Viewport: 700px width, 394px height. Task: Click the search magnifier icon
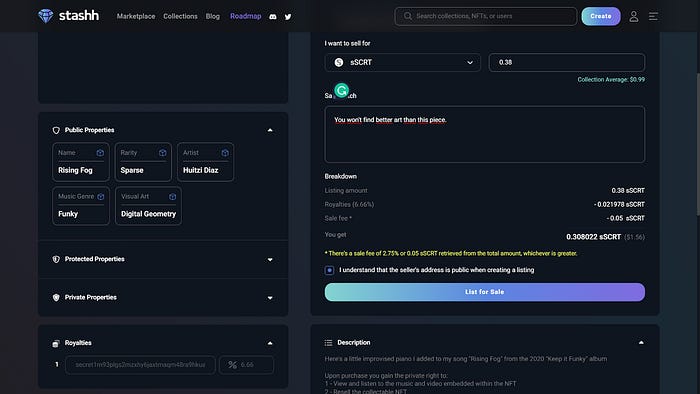click(x=408, y=16)
